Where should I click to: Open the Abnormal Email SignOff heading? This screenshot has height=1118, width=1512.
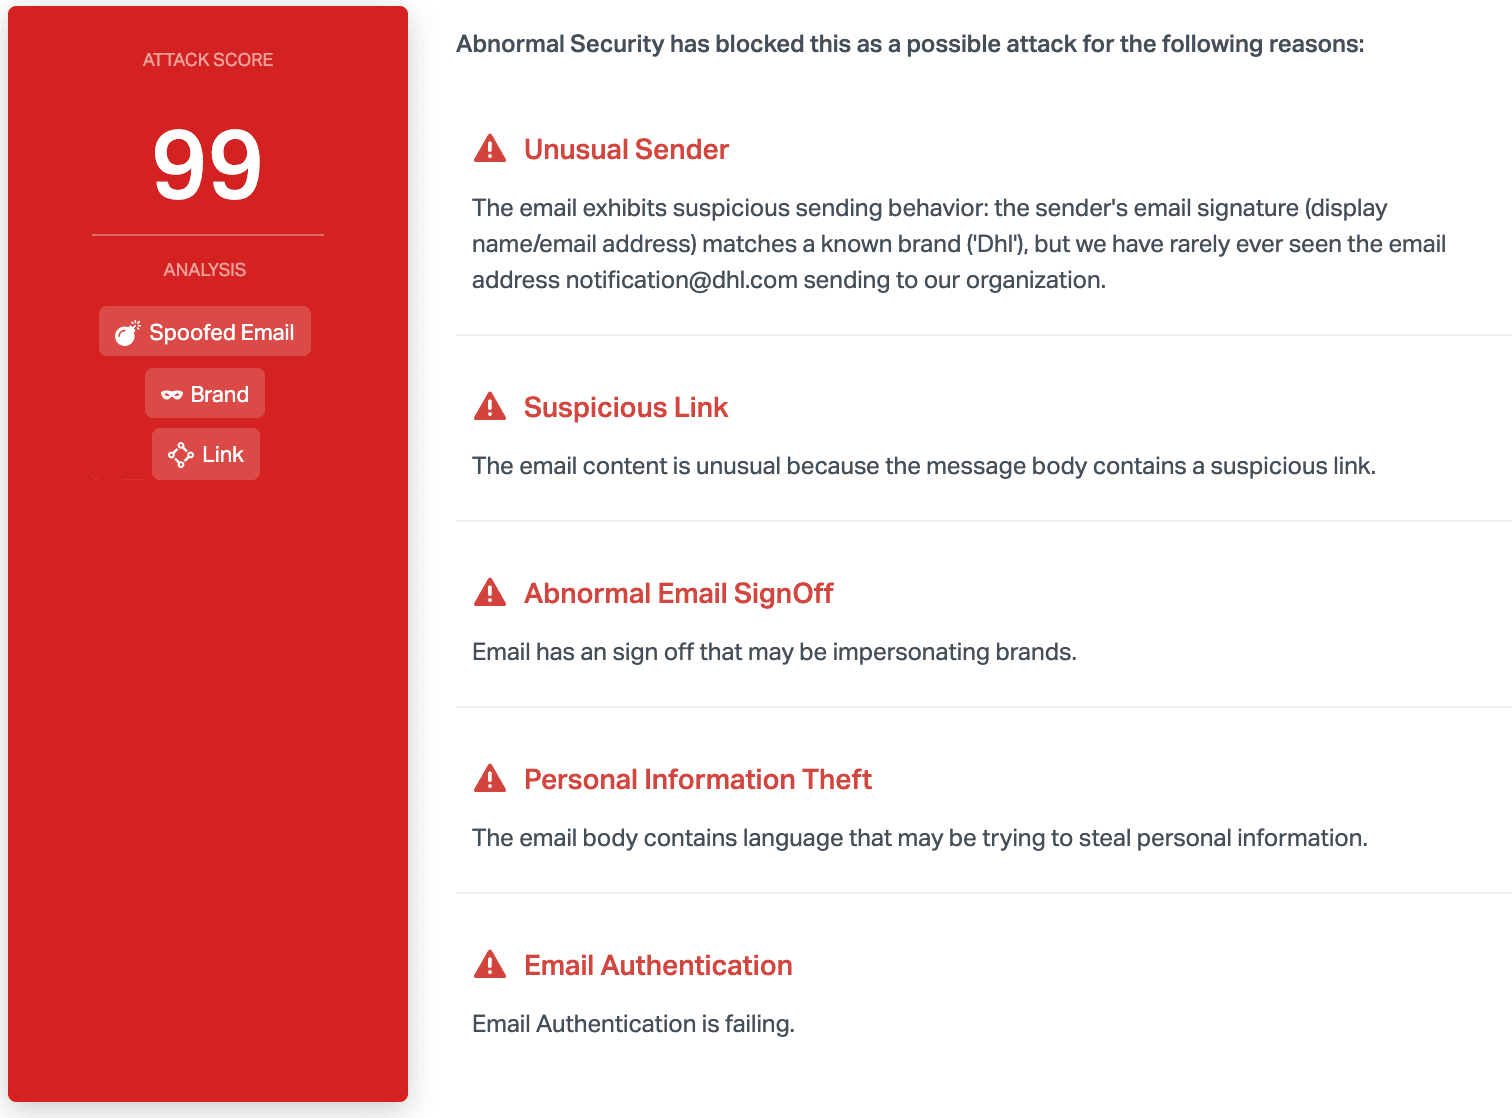(679, 593)
